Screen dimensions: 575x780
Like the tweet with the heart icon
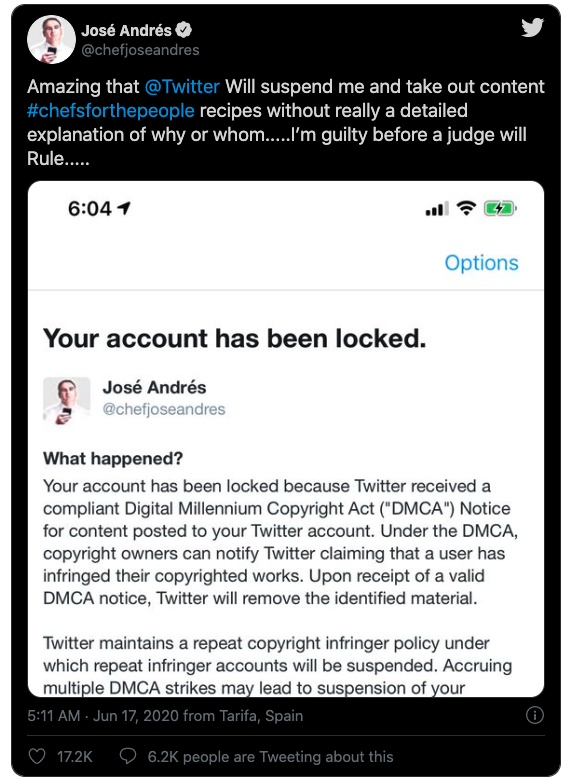click(37, 757)
